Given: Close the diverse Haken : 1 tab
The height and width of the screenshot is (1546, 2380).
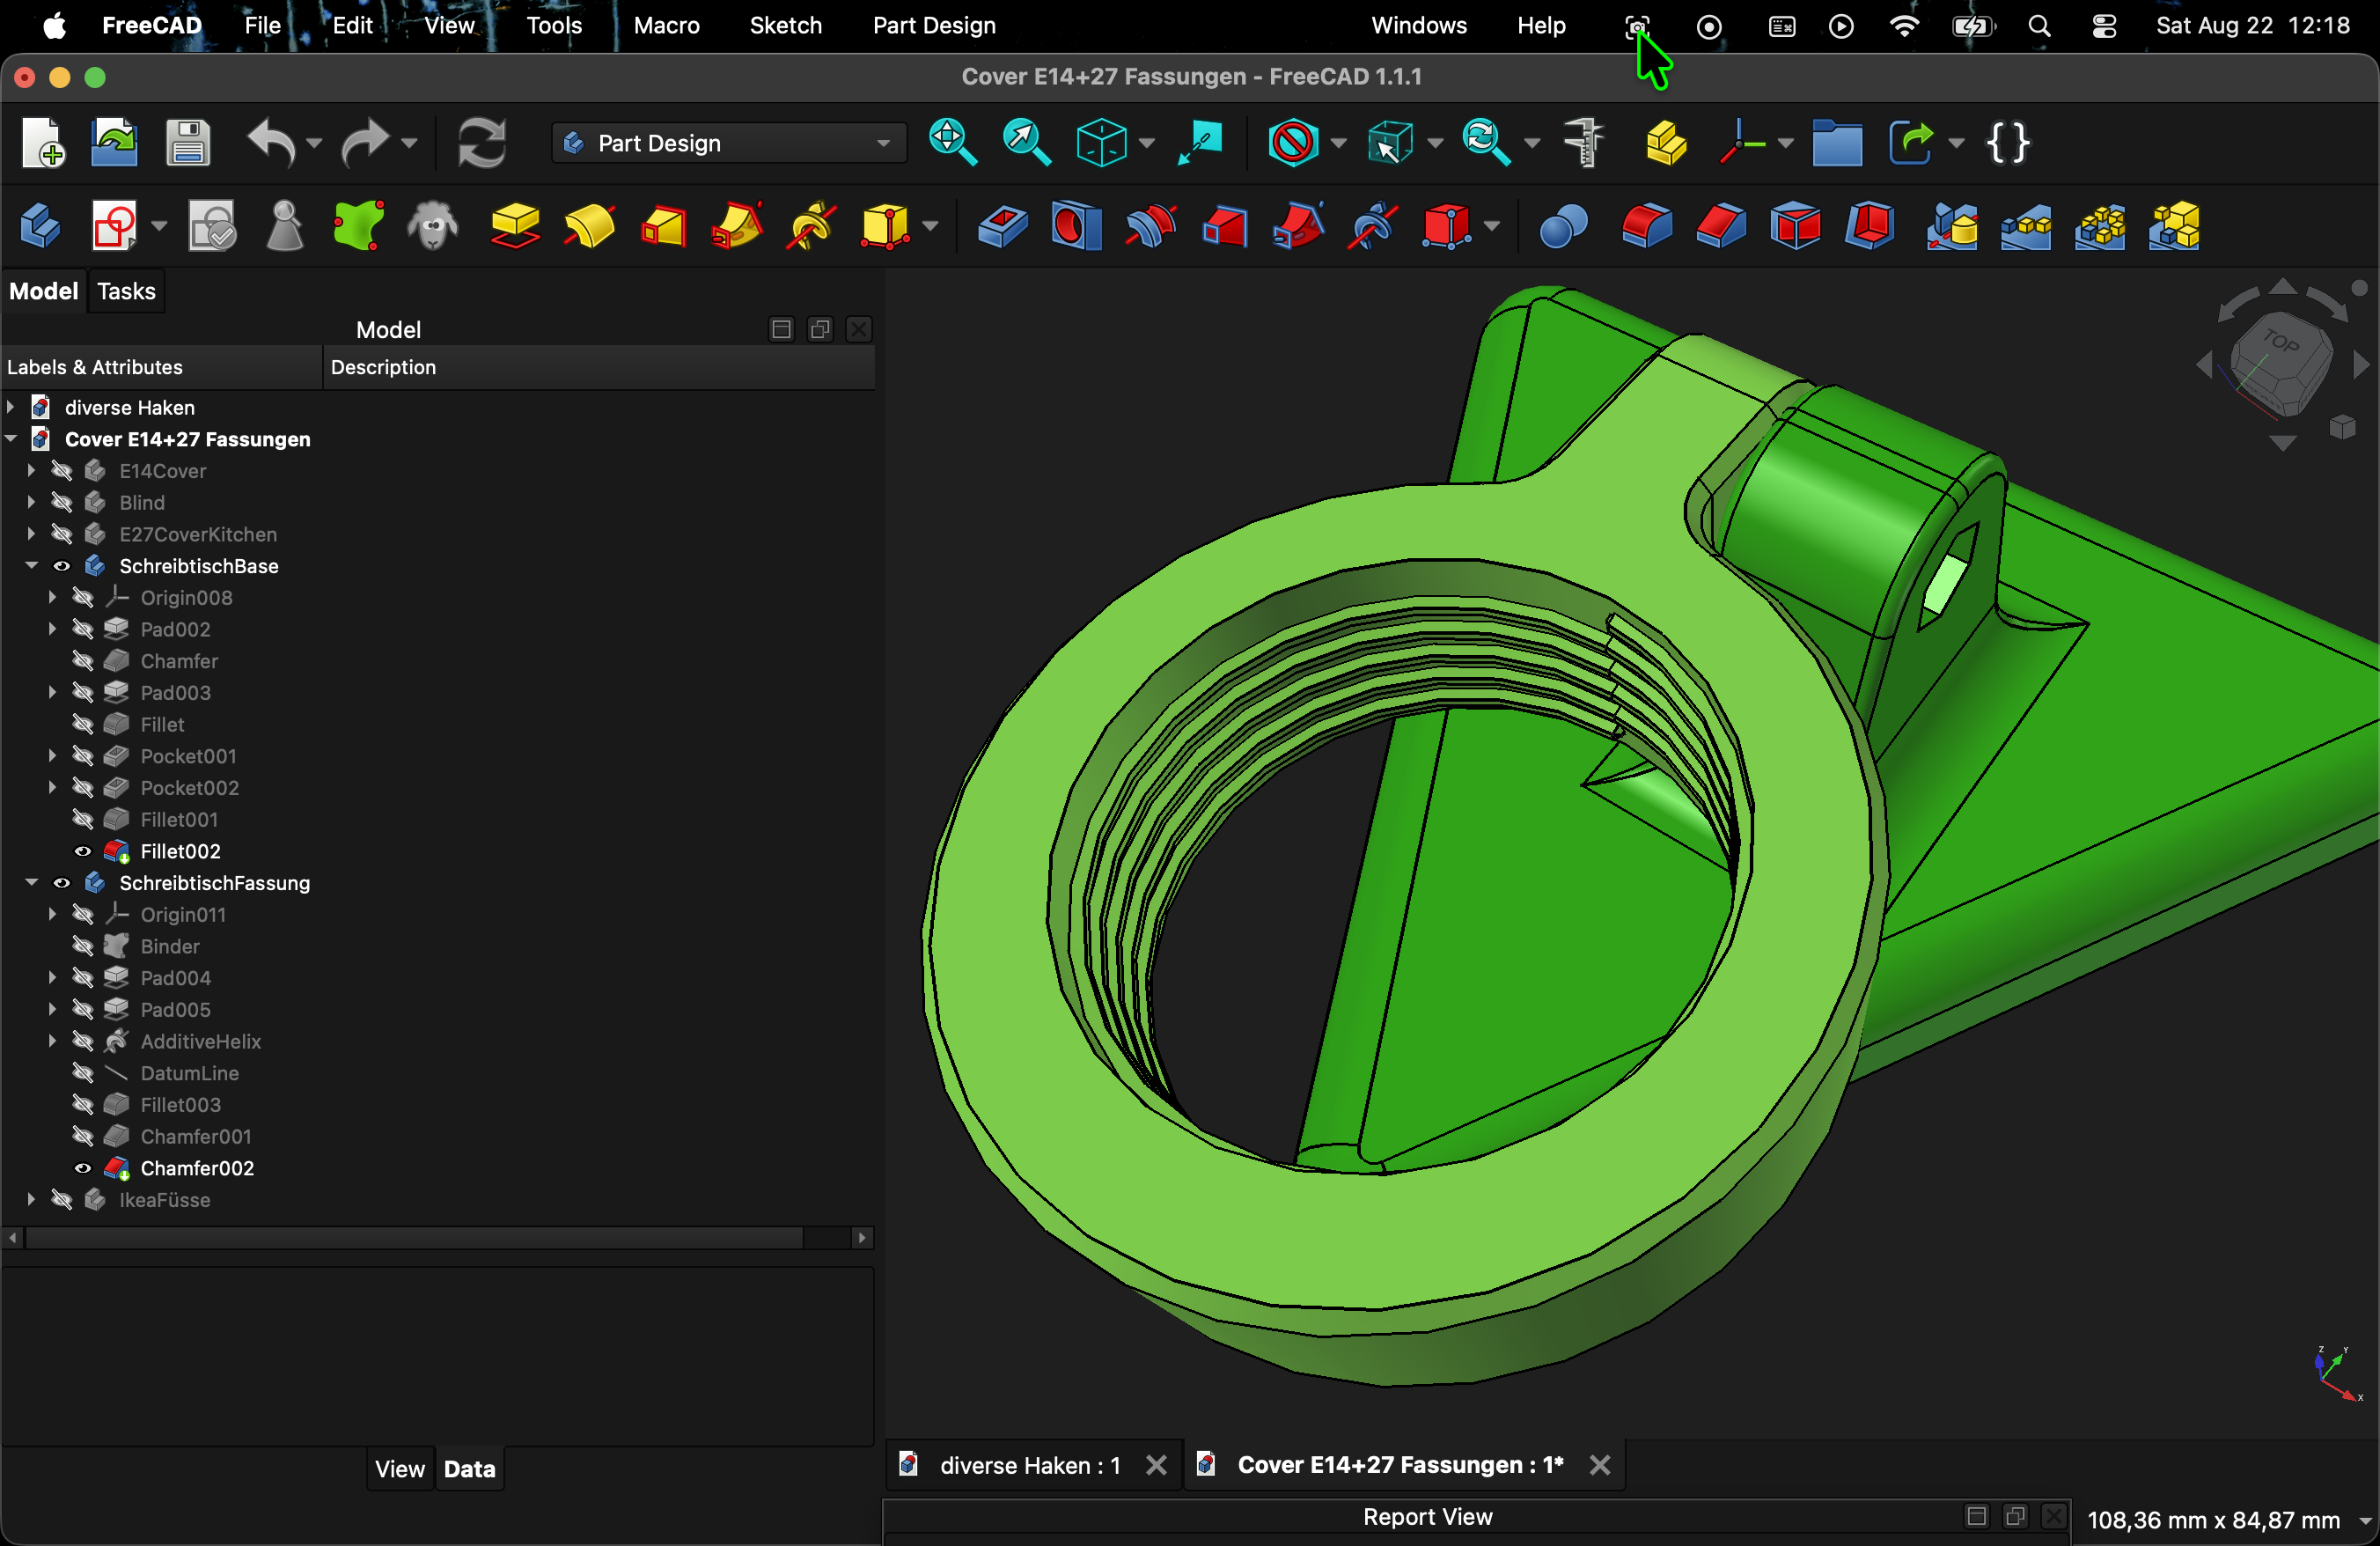Looking at the screenshot, I should 1156,1465.
